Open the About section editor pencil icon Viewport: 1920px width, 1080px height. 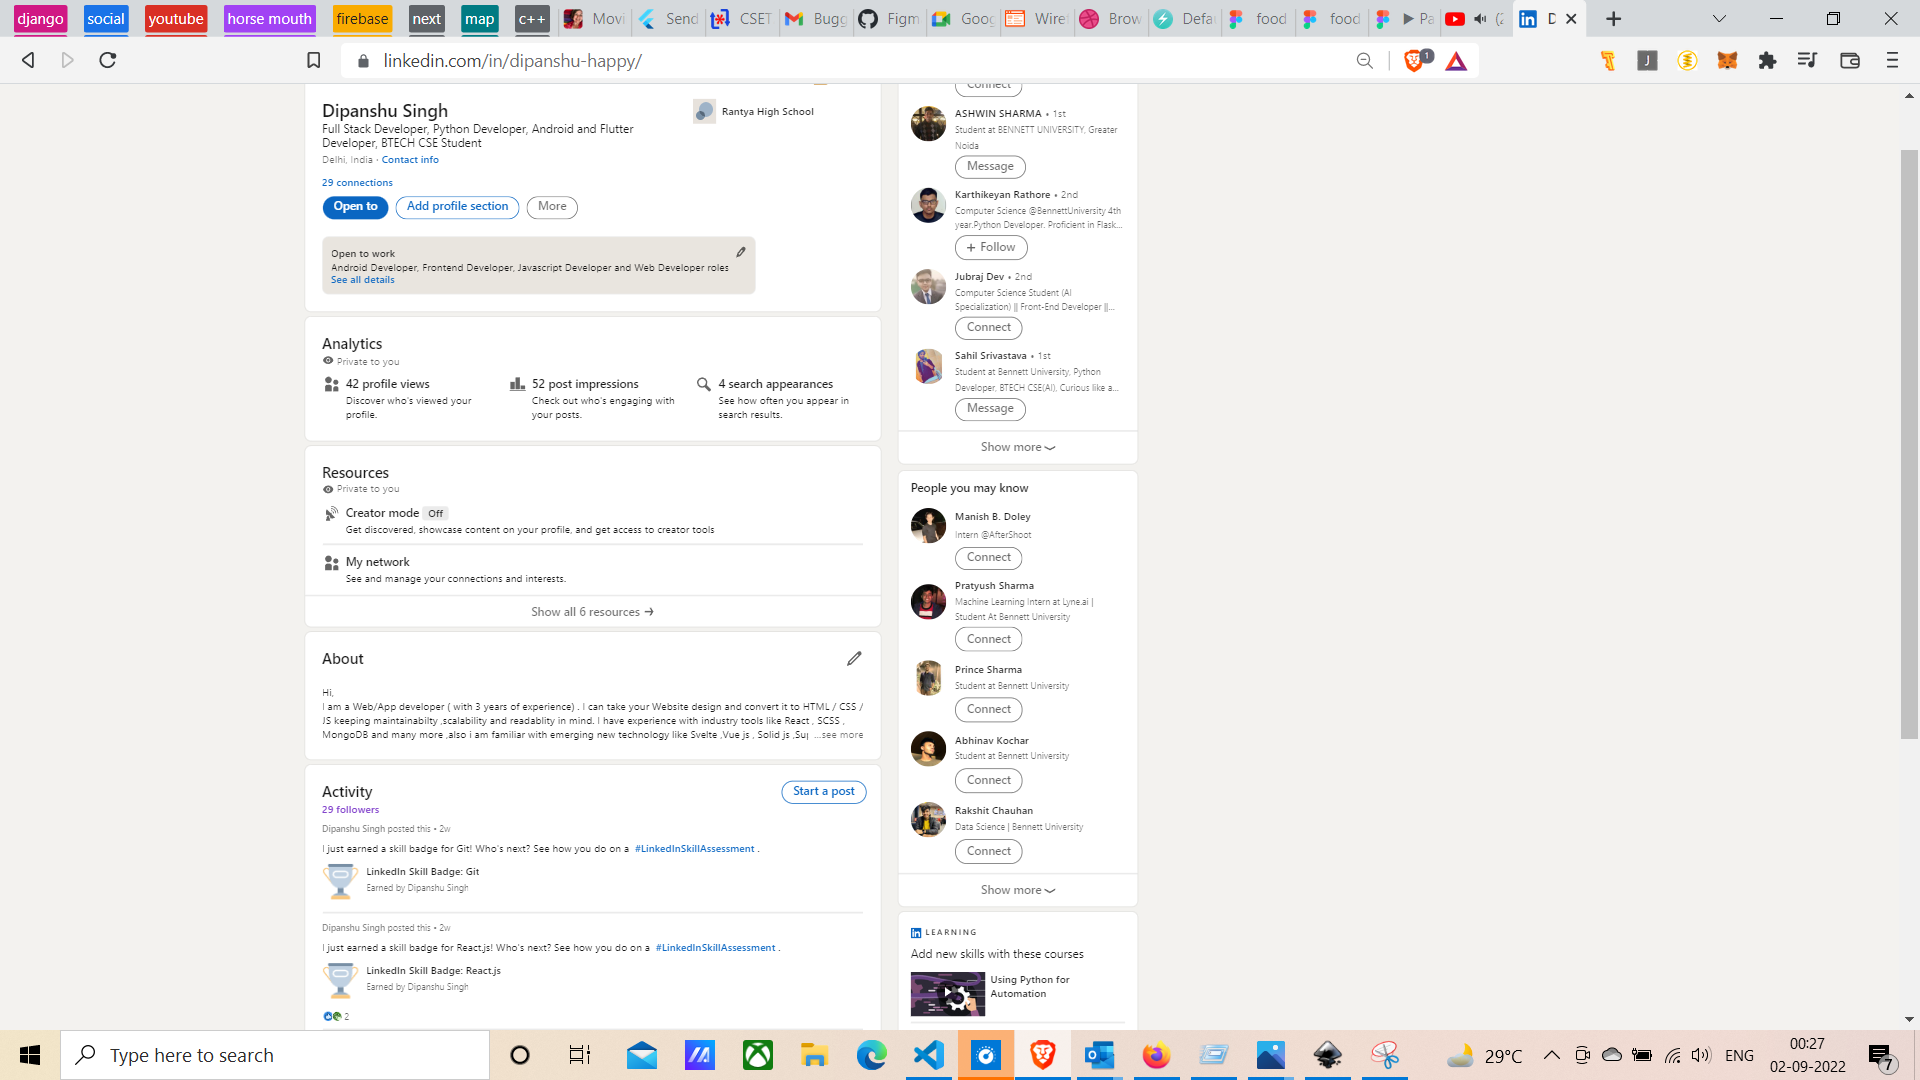pyautogui.click(x=855, y=658)
